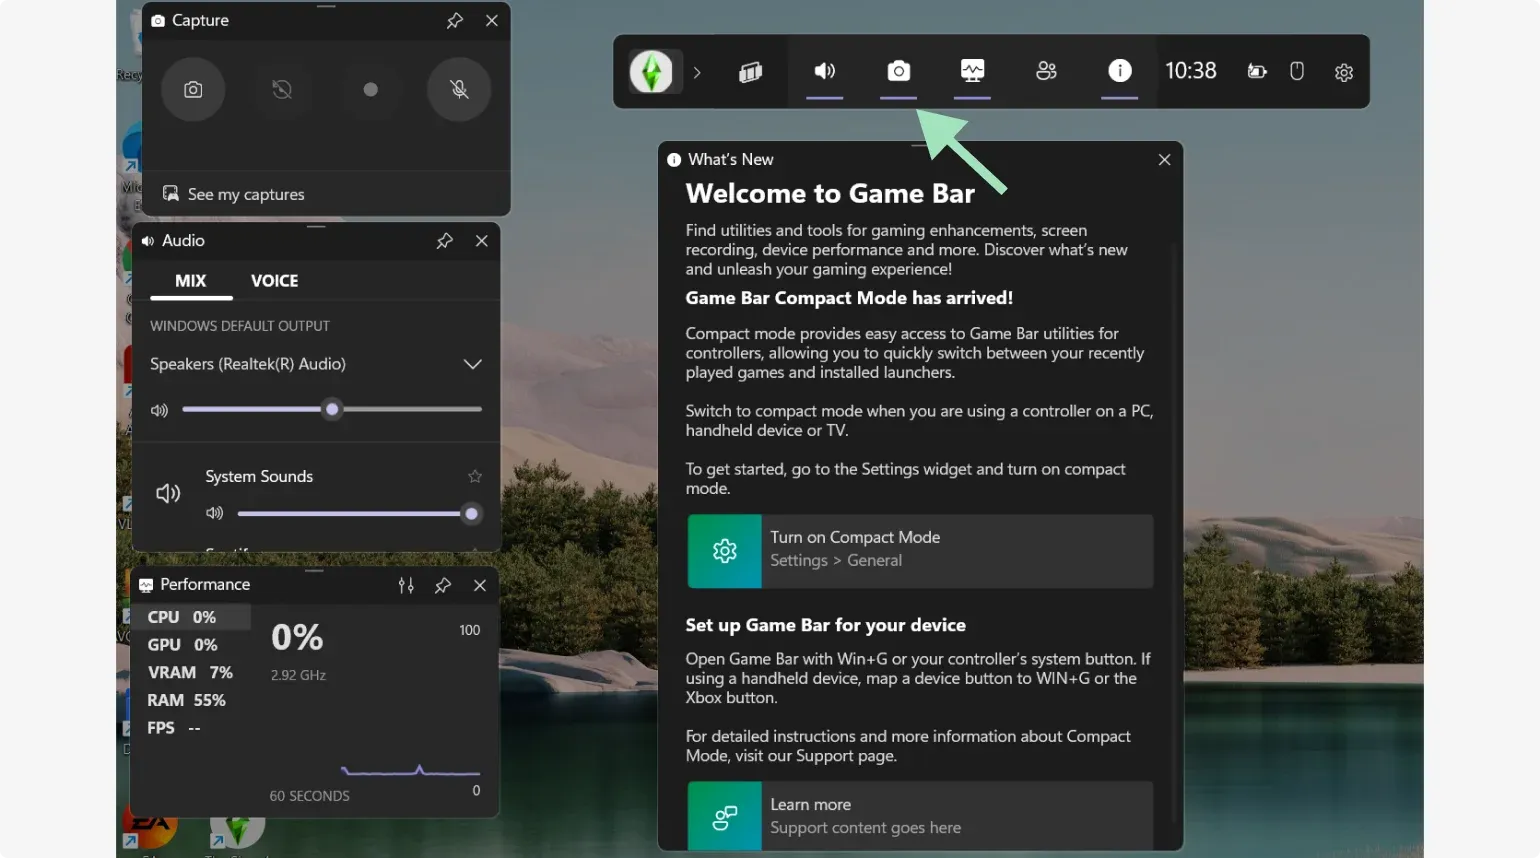Click the Sims game icon in Game Bar
The height and width of the screenshot is (858, 1540).
652,72
